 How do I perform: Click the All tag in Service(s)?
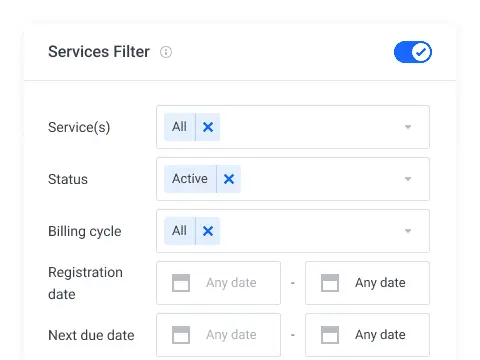(x=179, y=127)
